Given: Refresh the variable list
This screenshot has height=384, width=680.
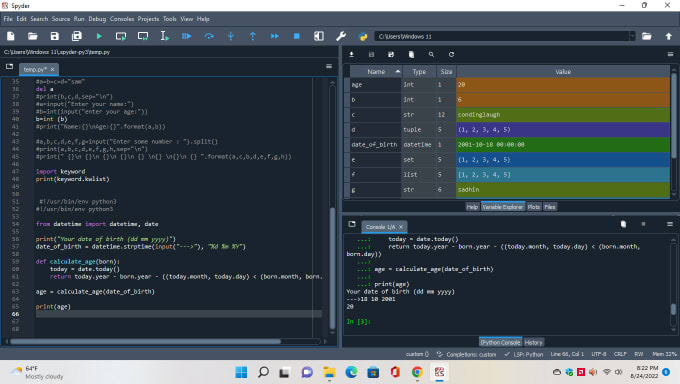Looking at the screenshot, I should (x=451, y=55).
